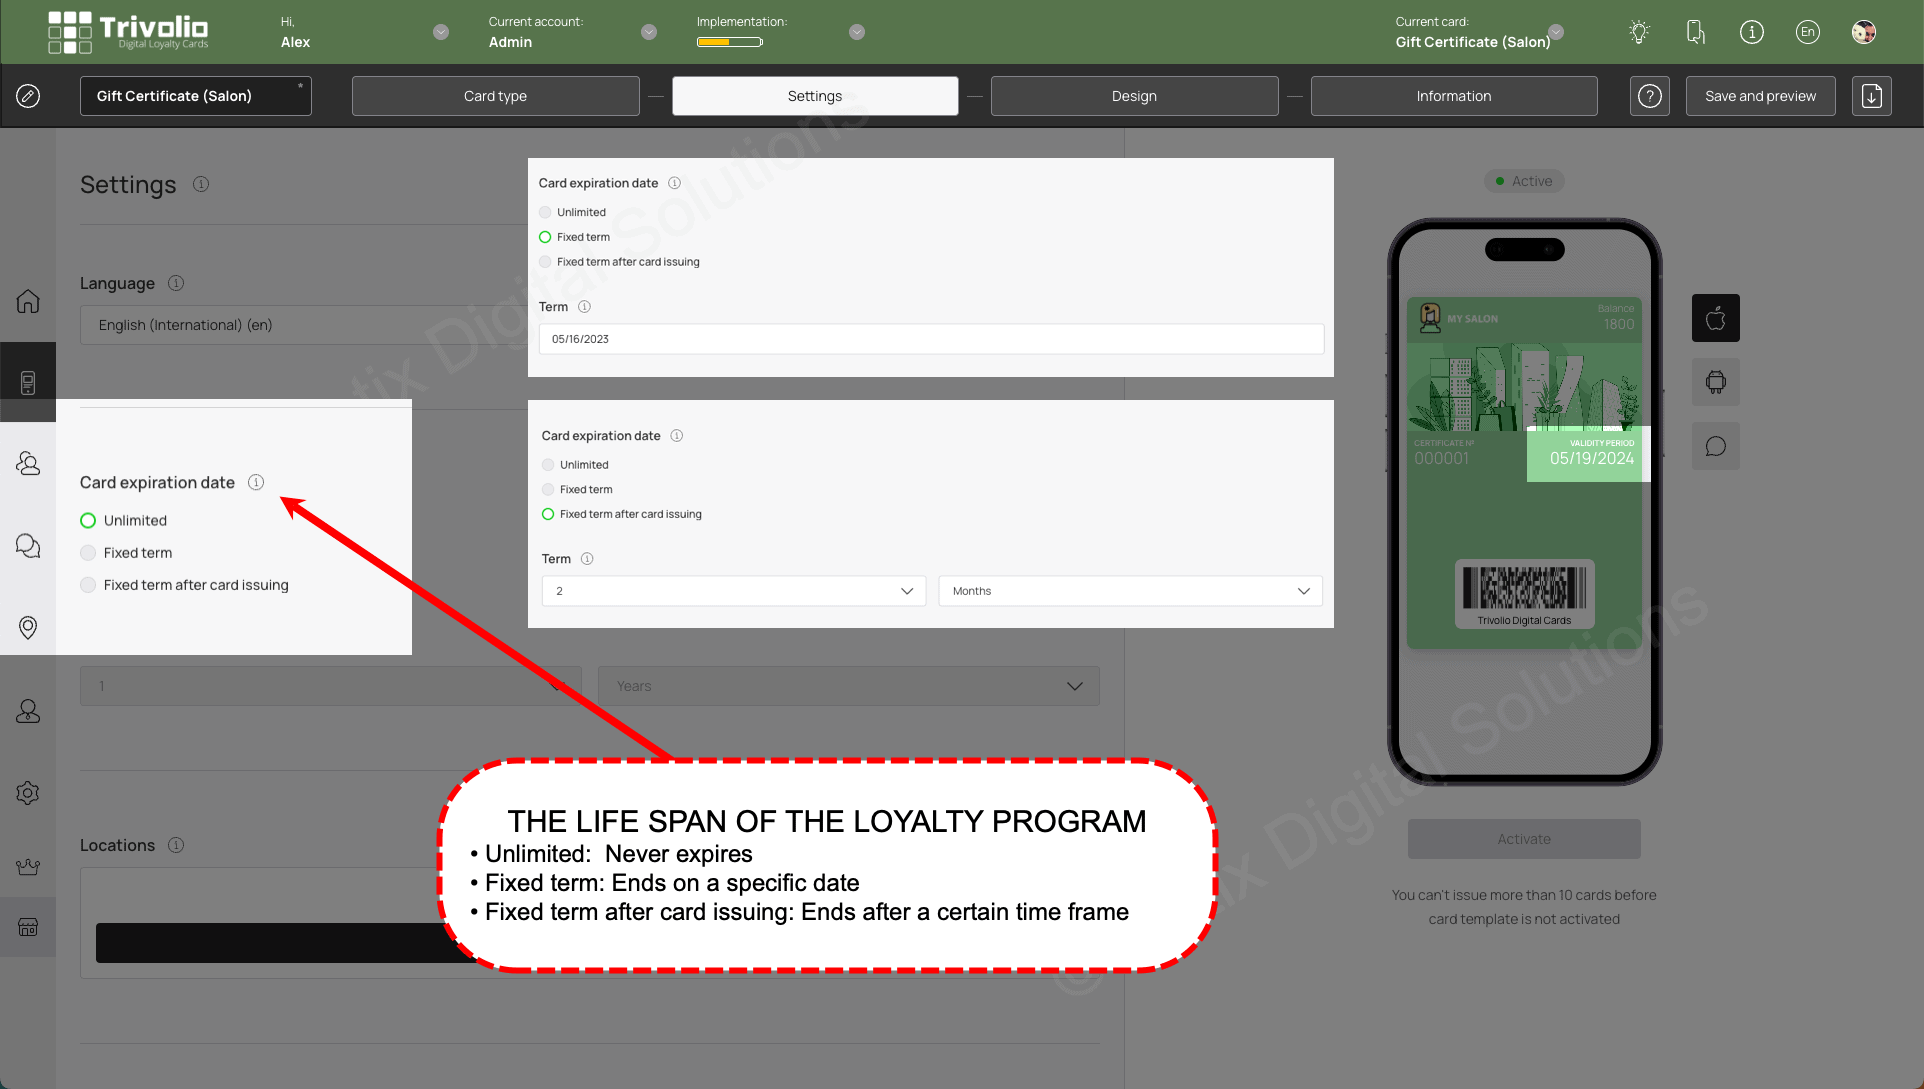This screenshot has height=1089, width=1924.
Task: Select Fixed term after issuing in the Months panel
Action: [548, 514]
